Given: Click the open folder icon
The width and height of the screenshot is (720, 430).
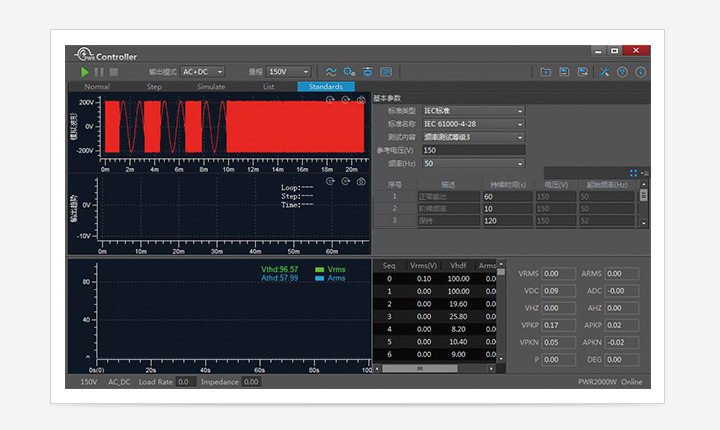Looking at the screenshot, I should coord(546,72).
